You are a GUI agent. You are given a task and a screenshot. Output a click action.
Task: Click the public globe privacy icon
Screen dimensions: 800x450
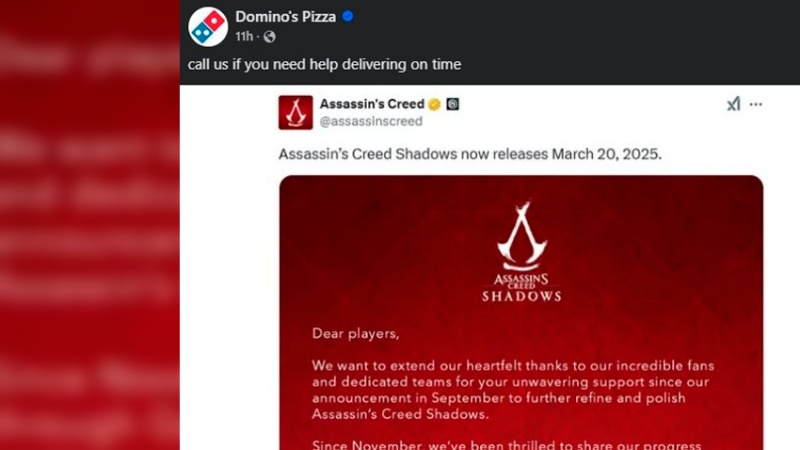point(269,37)
